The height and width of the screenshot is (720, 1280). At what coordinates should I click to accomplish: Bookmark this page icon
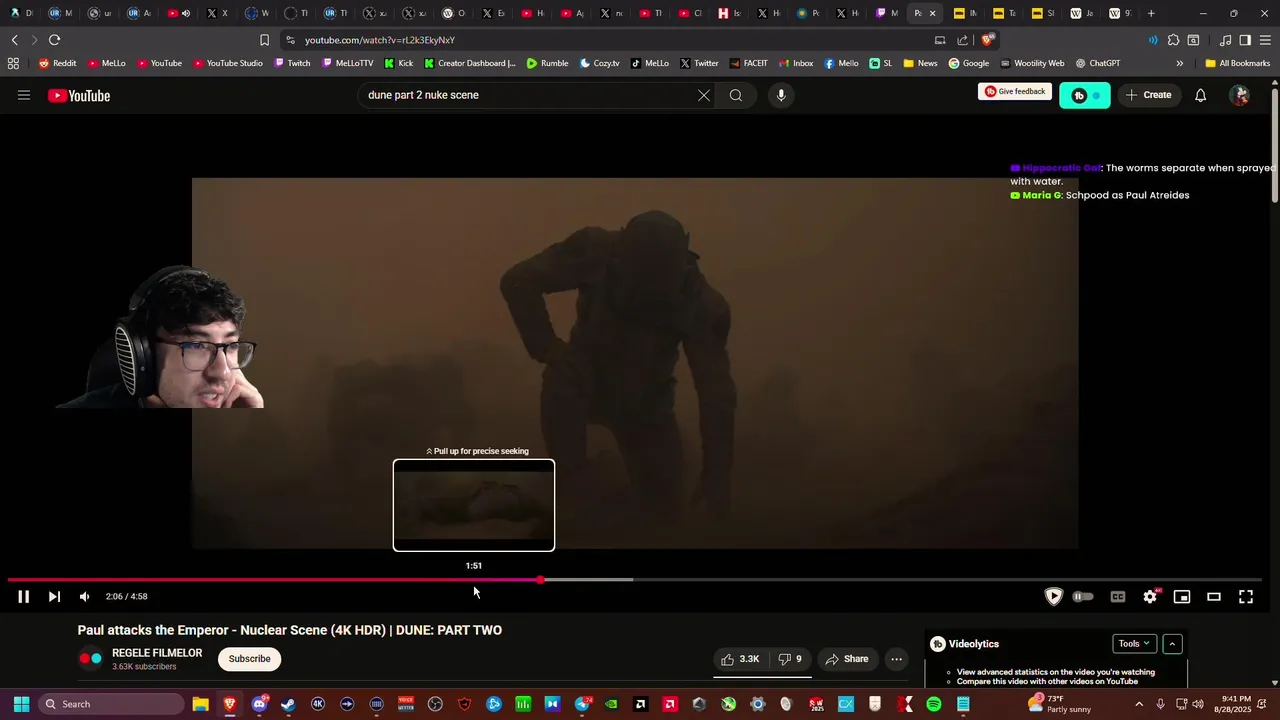[x=264, y=40]
